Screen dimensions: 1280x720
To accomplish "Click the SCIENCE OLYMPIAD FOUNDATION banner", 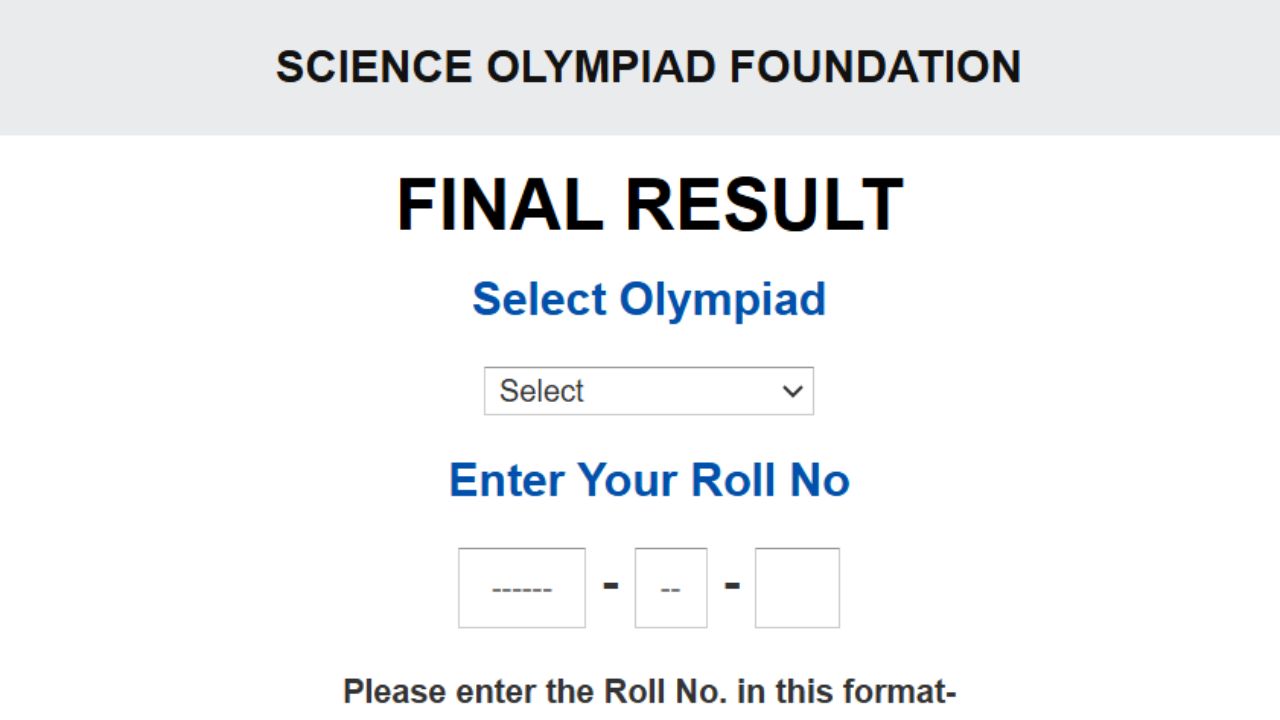I will 649,67.
